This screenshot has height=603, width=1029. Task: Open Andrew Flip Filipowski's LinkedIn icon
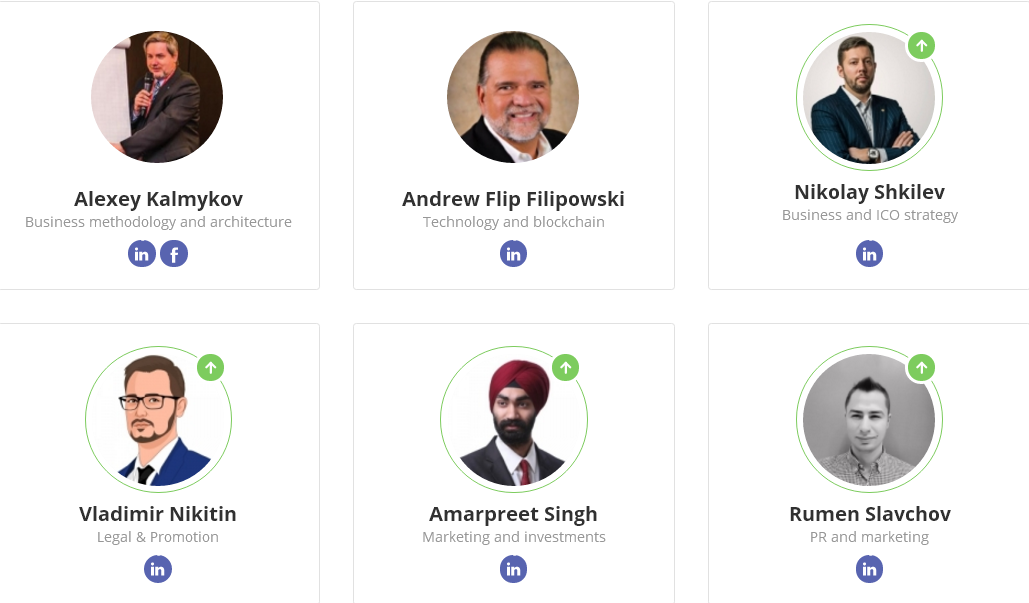coord(513,254)
